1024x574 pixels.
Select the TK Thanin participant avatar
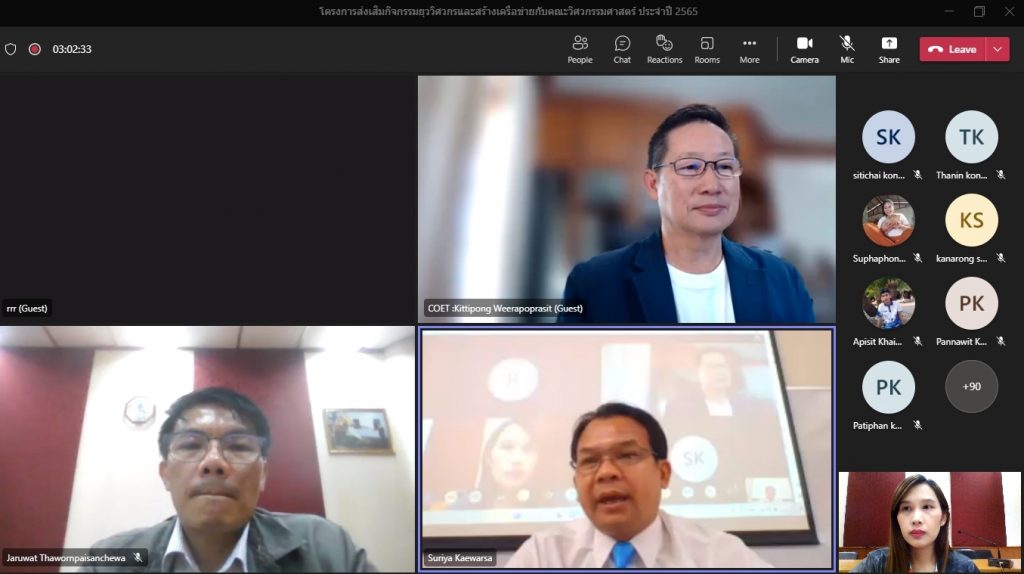971,137
